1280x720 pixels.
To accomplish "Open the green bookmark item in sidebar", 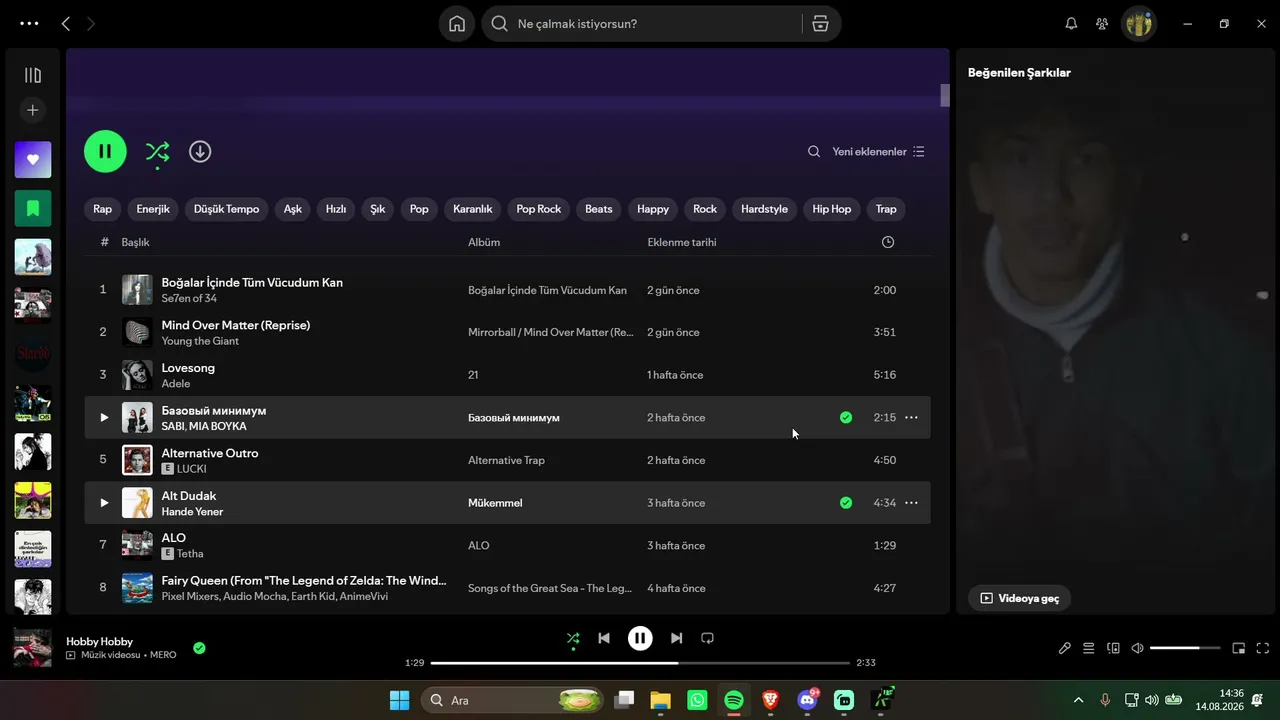I will click(x=33, y=208).
